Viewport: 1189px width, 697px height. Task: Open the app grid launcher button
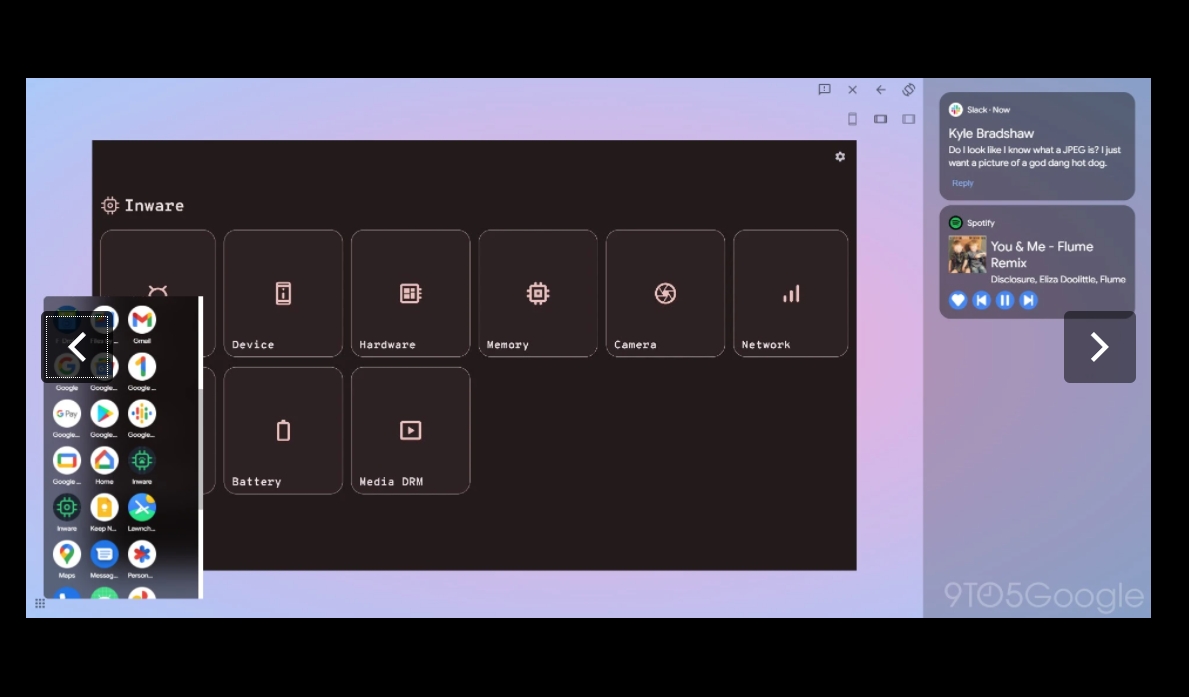click(40, 603)
